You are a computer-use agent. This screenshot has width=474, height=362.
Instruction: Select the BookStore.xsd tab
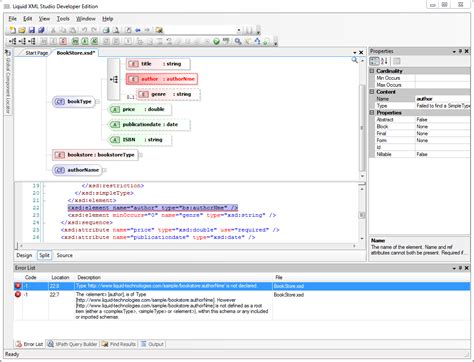(76, 53)
